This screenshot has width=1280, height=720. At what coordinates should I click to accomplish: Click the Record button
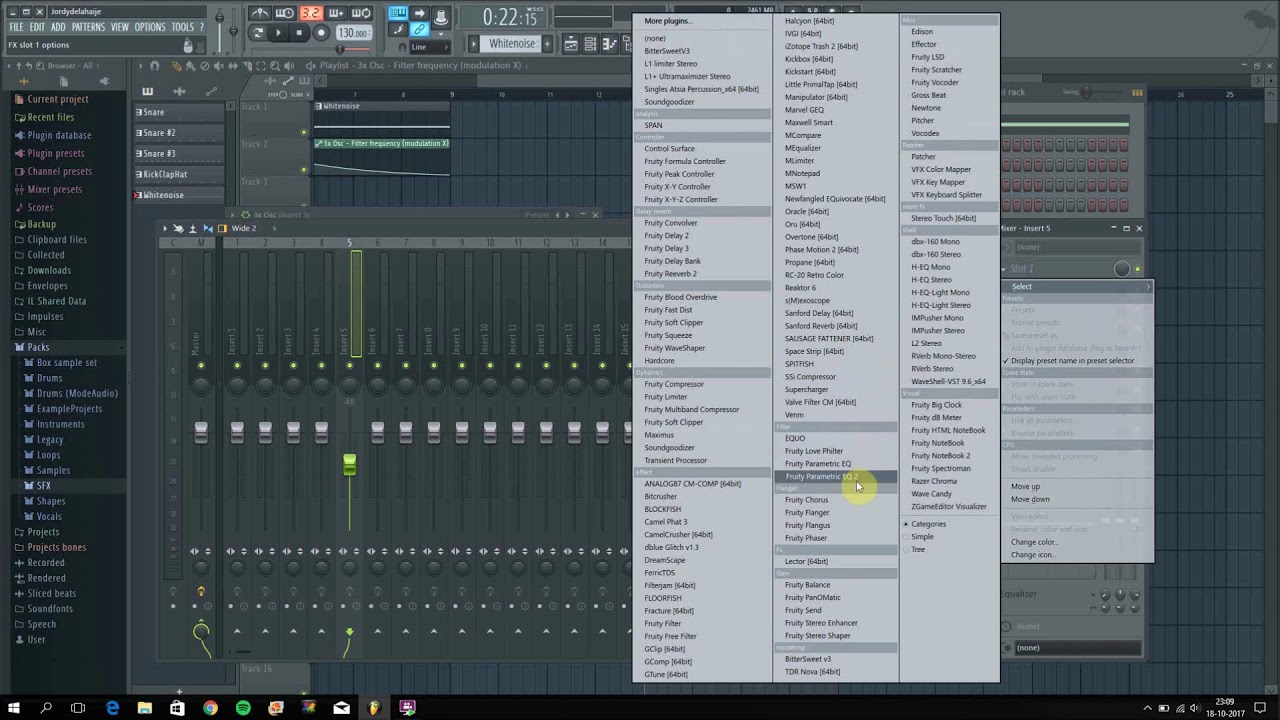click(321, 33)
